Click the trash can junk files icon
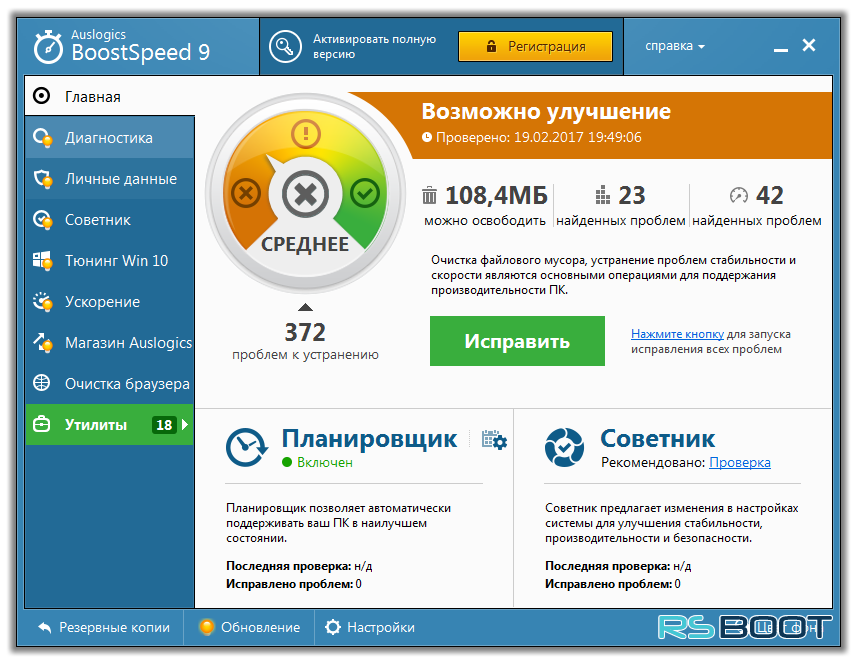This screenshot has width=857, height=664. tap(430, 195)
